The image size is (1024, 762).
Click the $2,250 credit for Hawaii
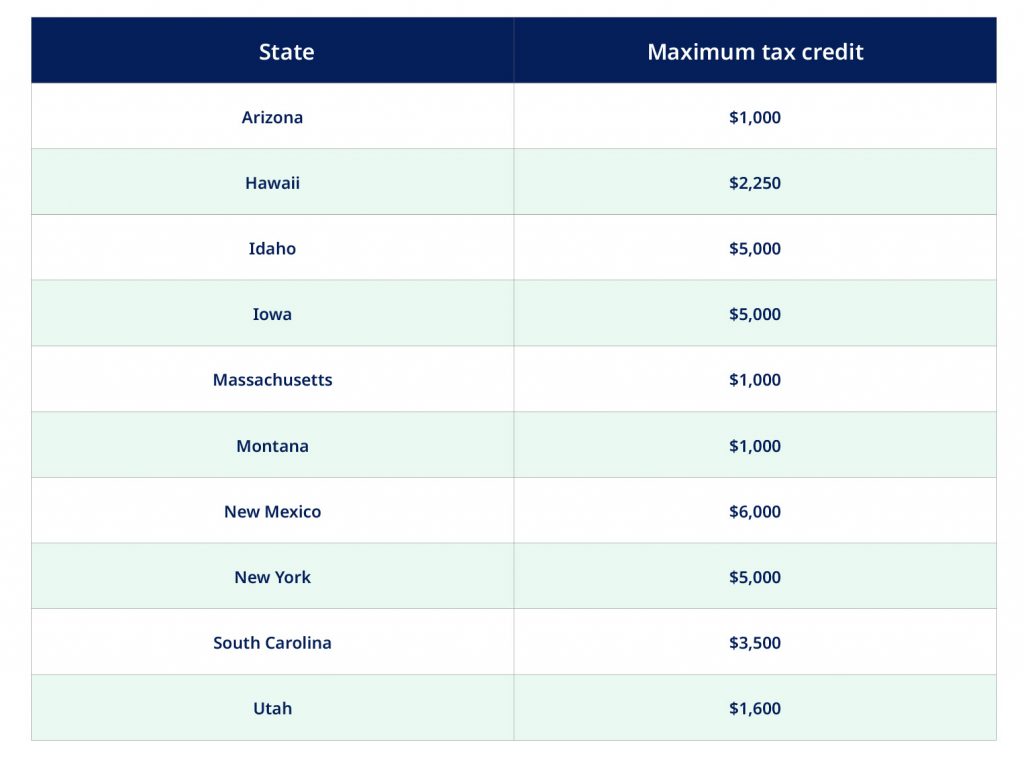coord(755,183)
